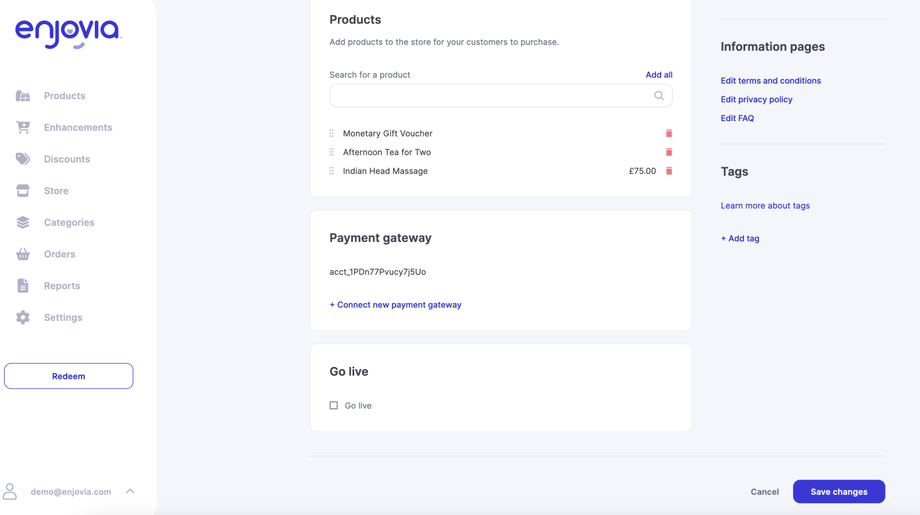Screen dimensions: 920x515
Task: Grab the drag handle beside Monetary Gift Voucher
Action: click(332, 133)
